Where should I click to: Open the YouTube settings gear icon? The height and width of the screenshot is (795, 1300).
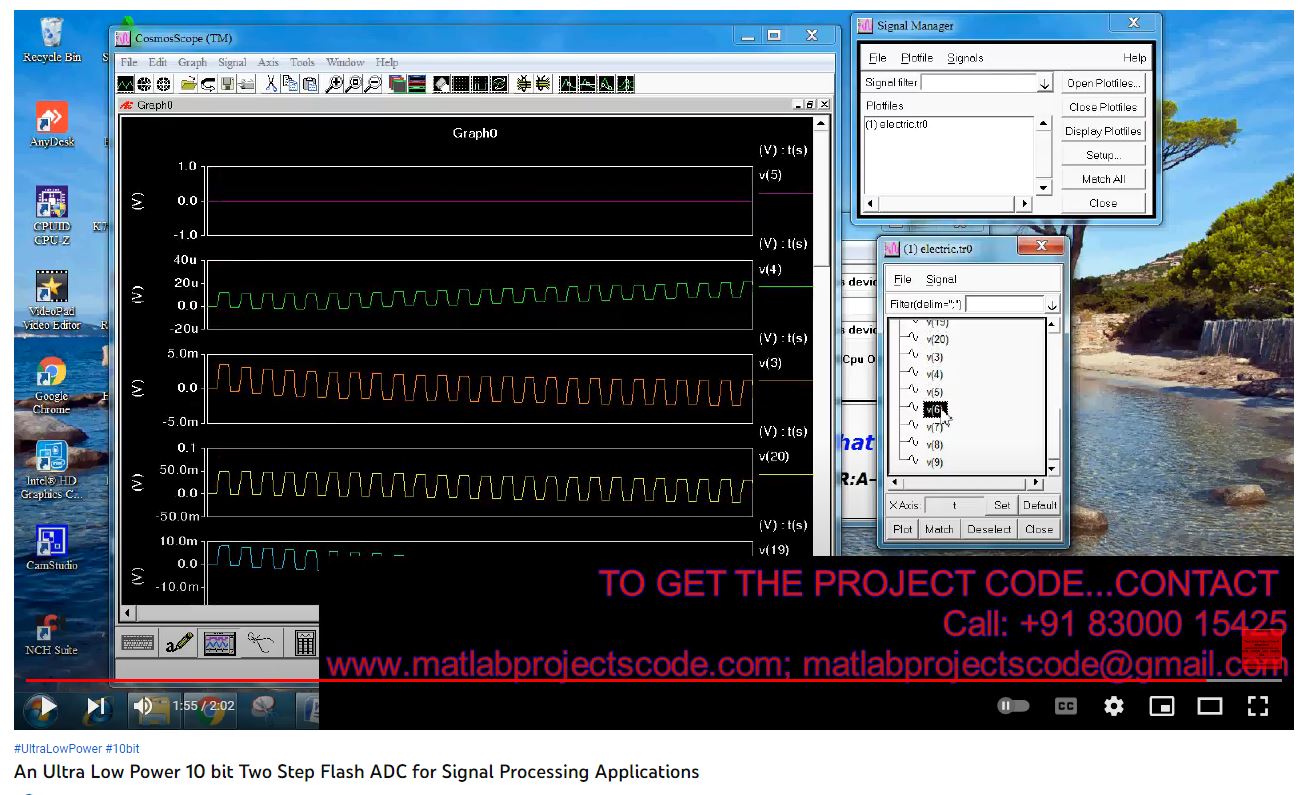tap(1113, 706)
